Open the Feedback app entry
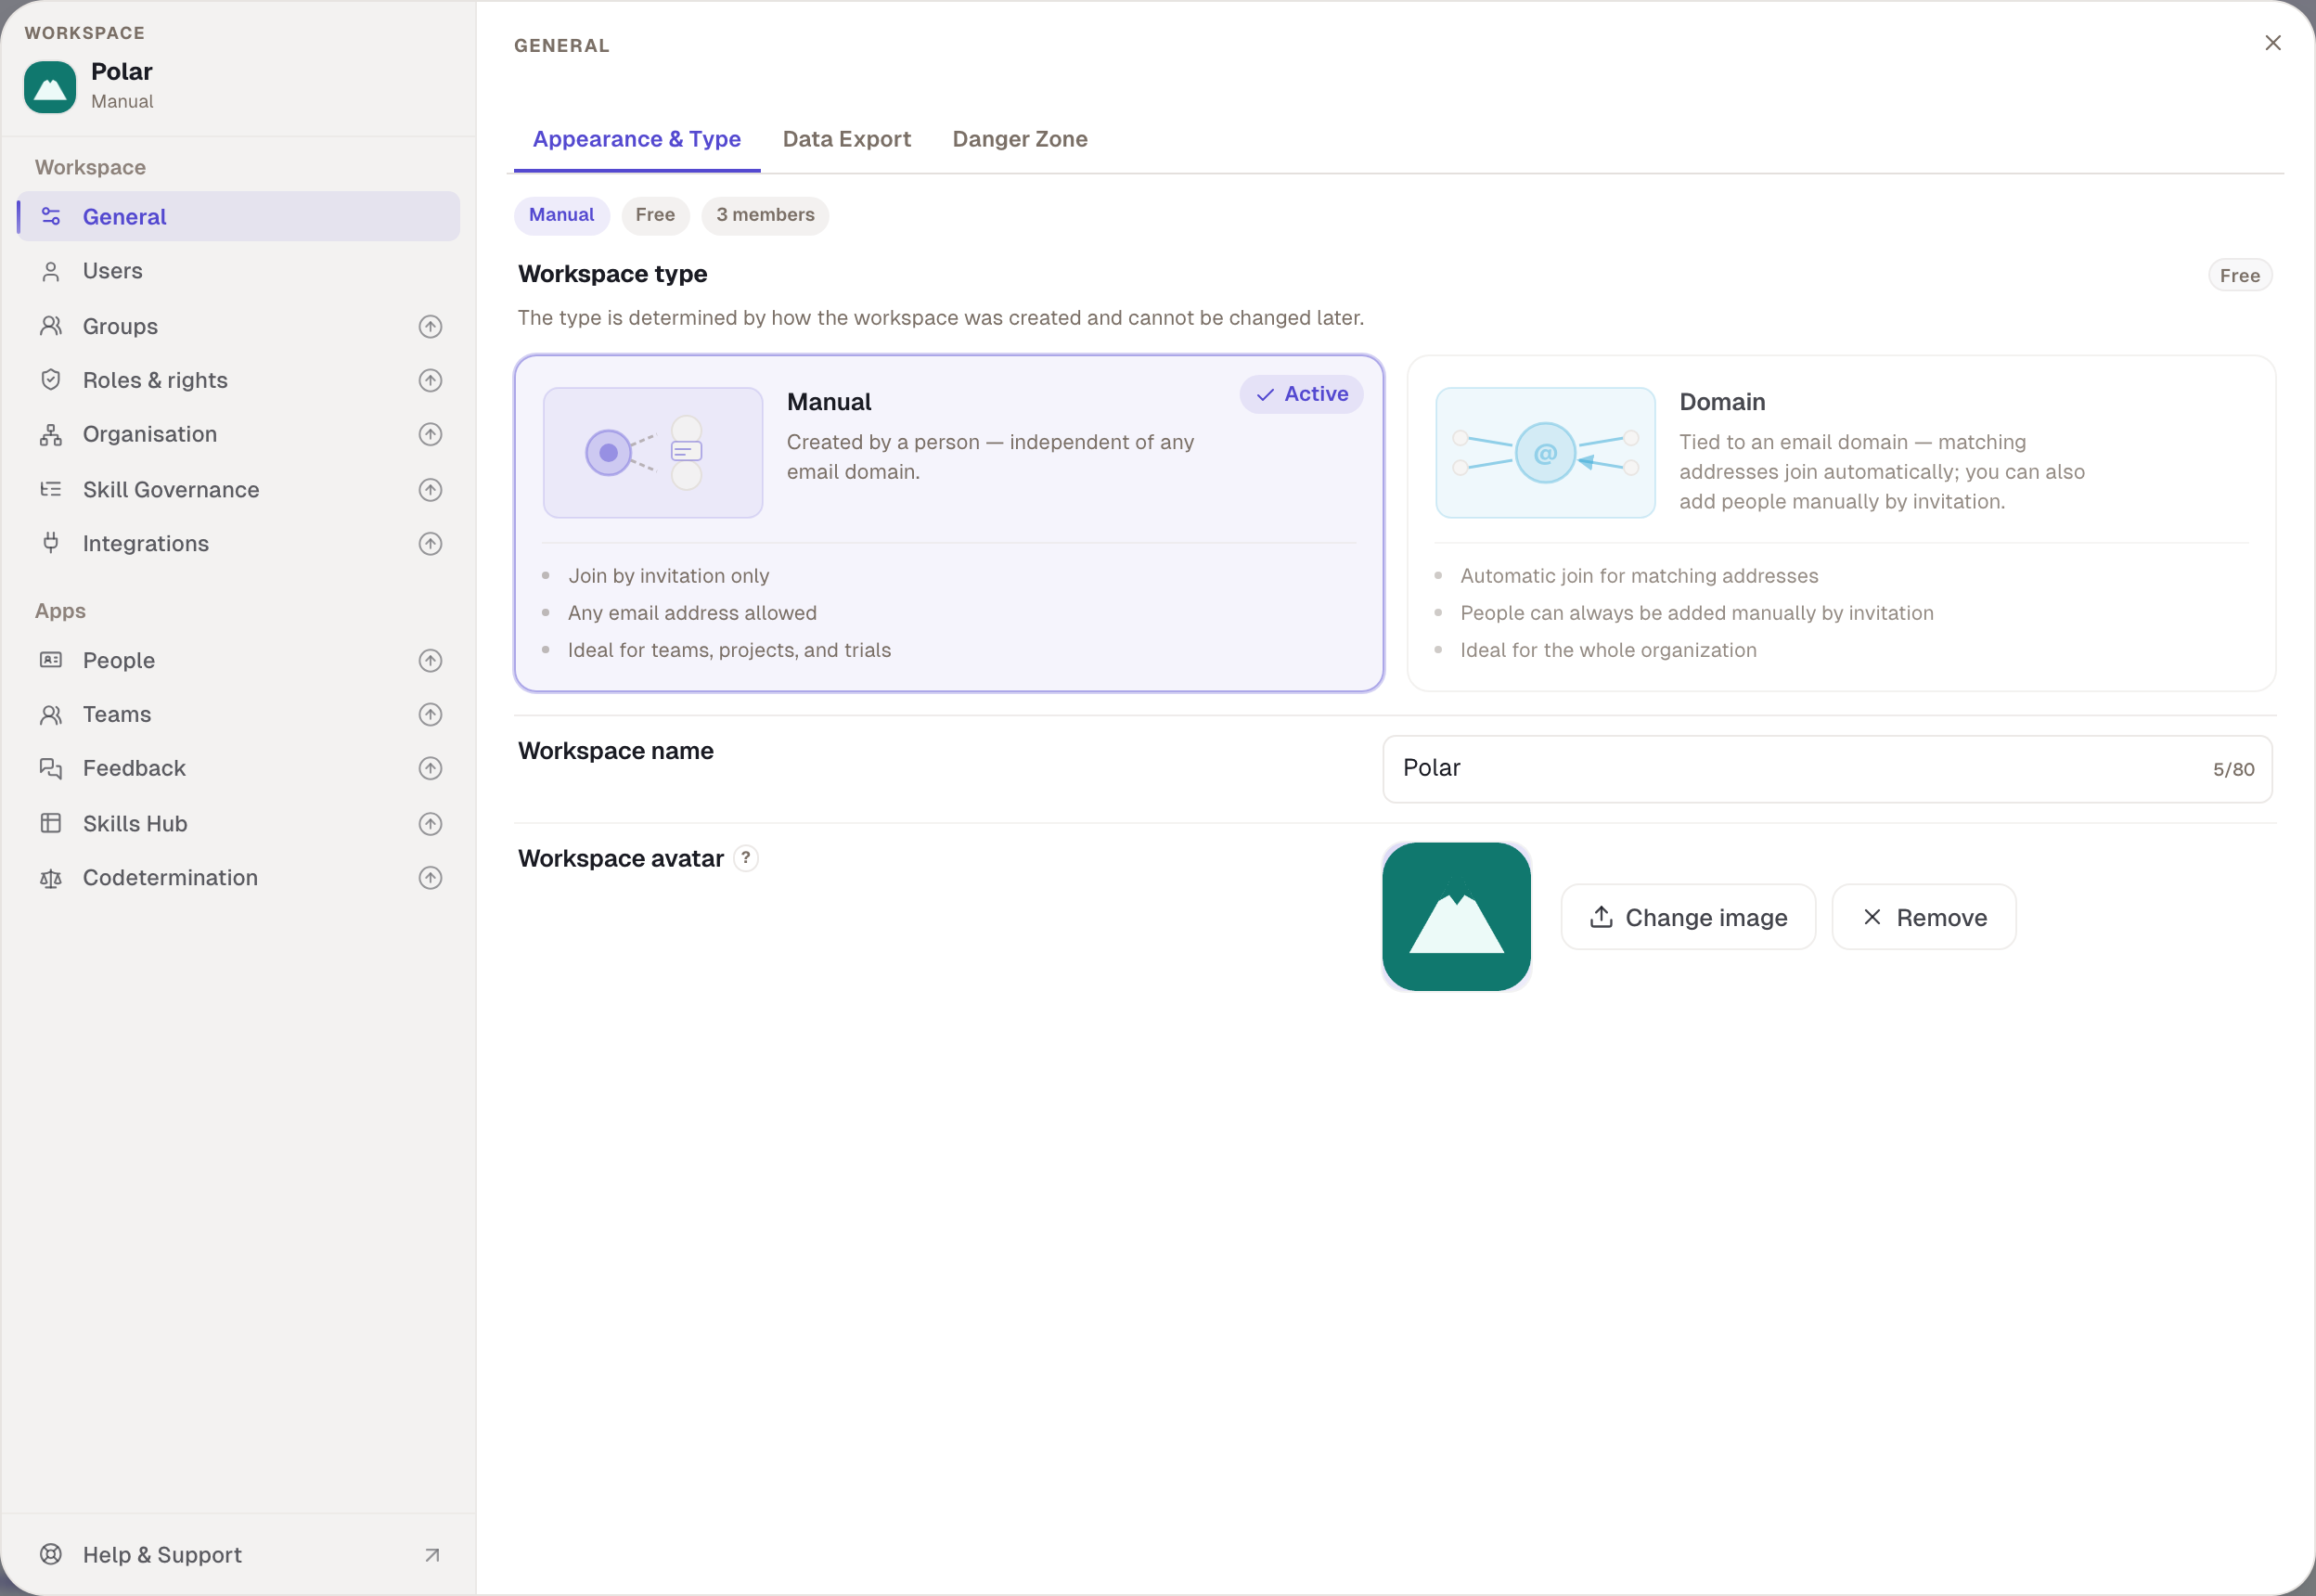Screen dimensions: 2316x1596 click(x=238, y=768)
